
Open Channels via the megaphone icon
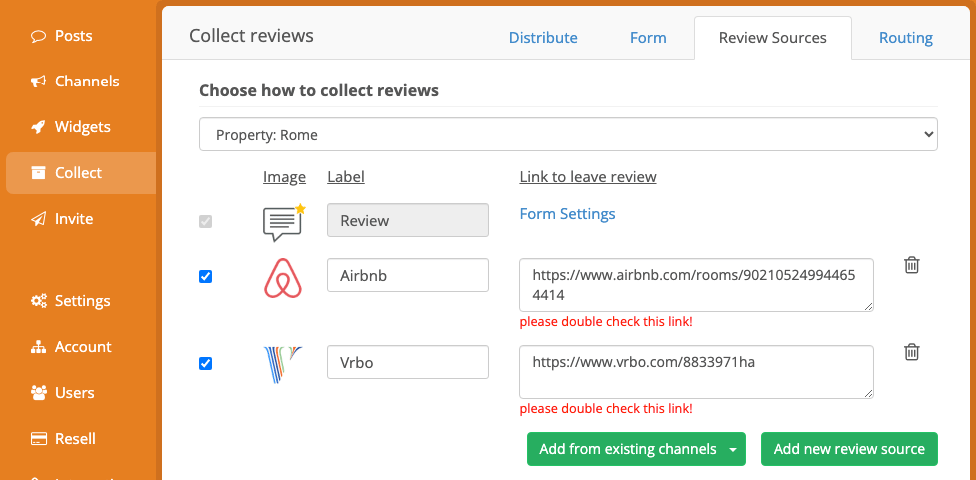pyautogui.click(x=39, y=82)
